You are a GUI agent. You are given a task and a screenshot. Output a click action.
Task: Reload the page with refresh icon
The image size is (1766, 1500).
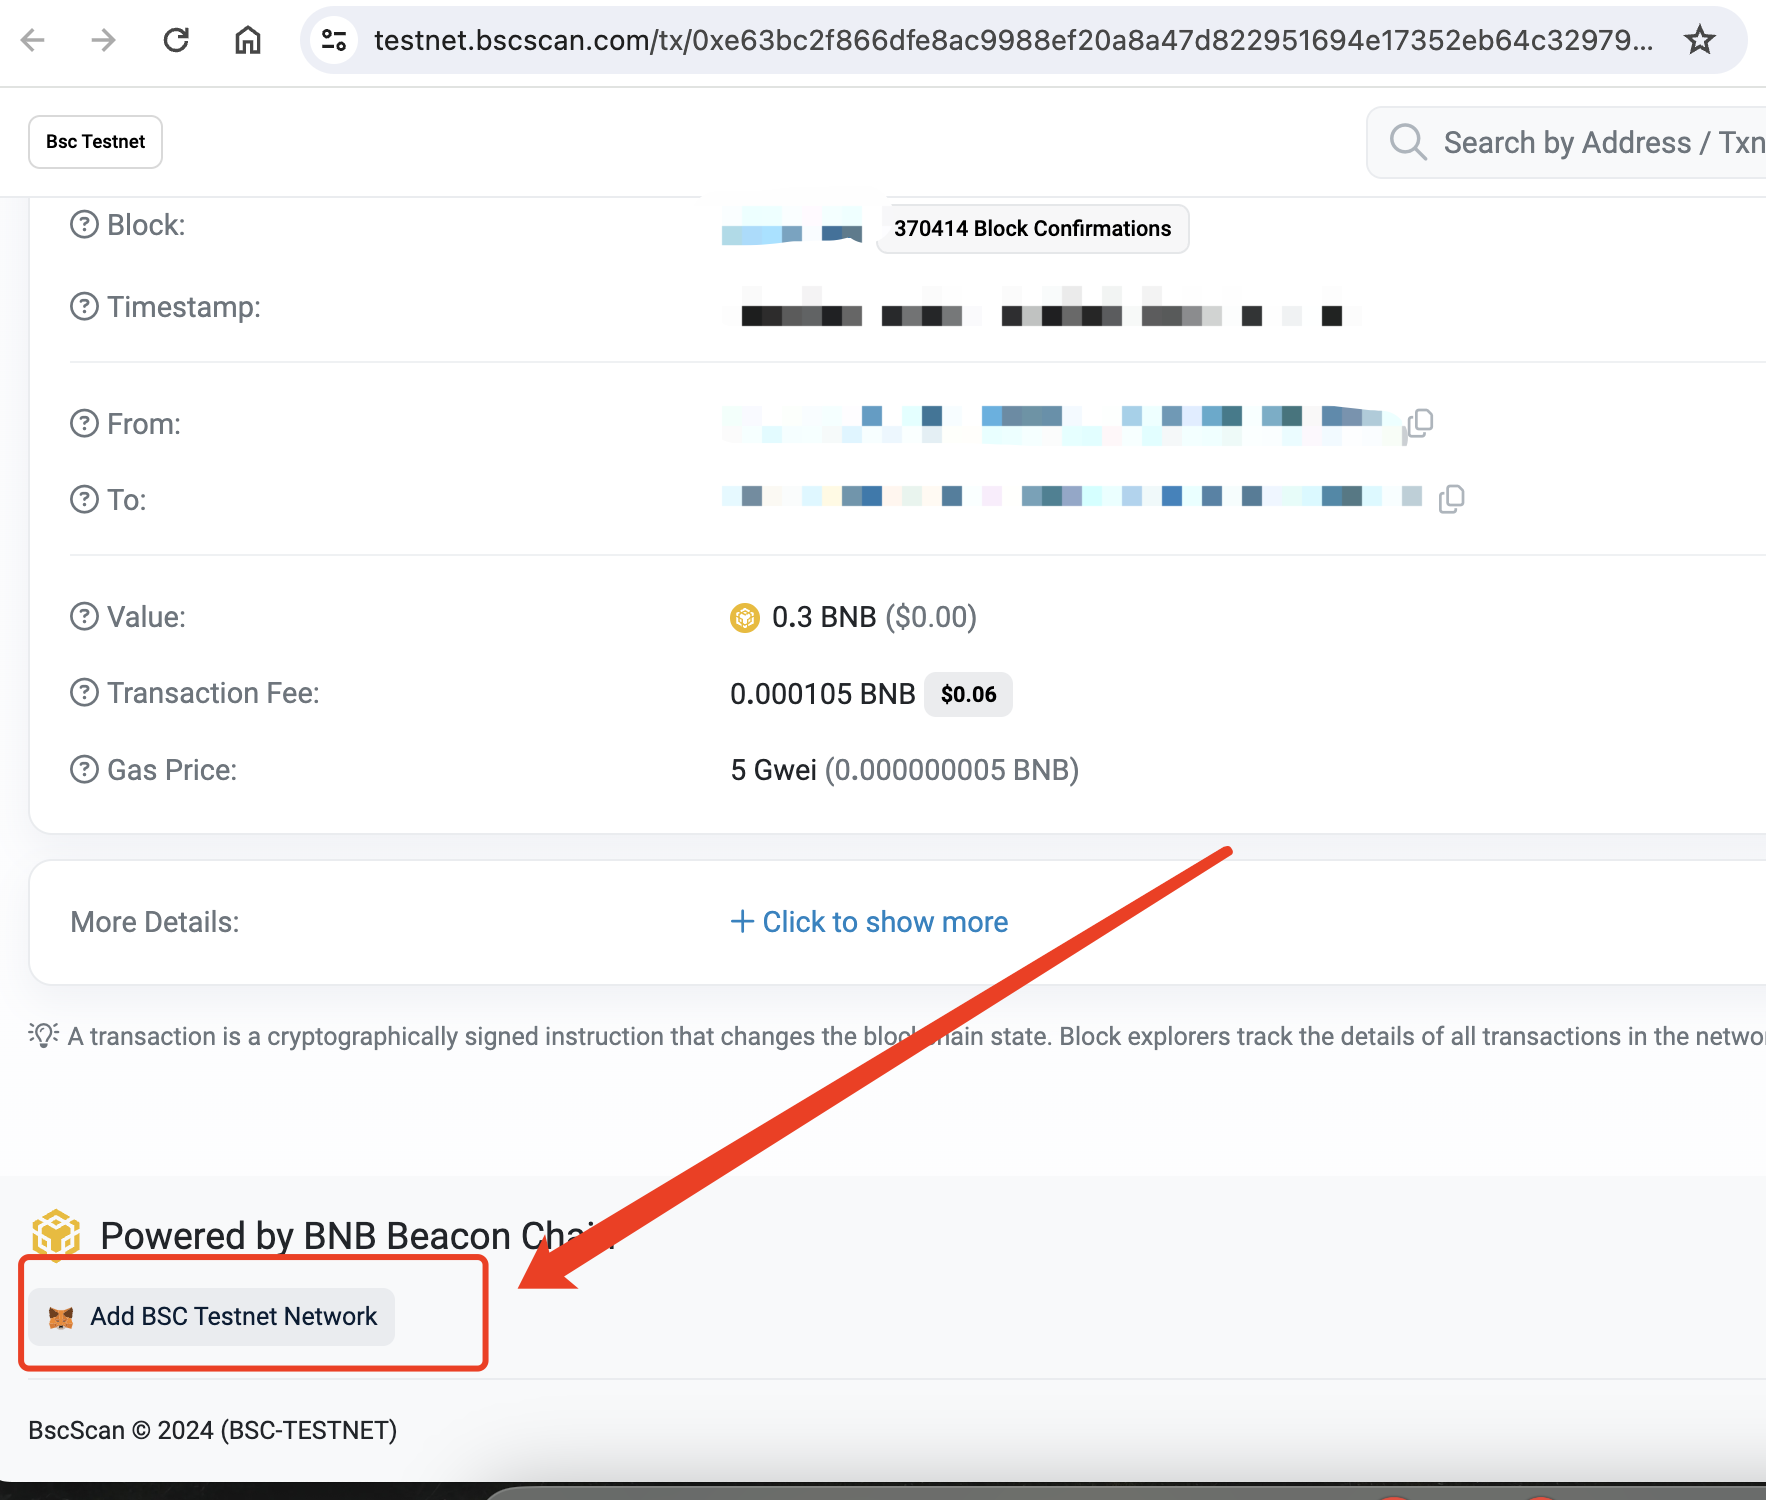(x=176, y=40)
